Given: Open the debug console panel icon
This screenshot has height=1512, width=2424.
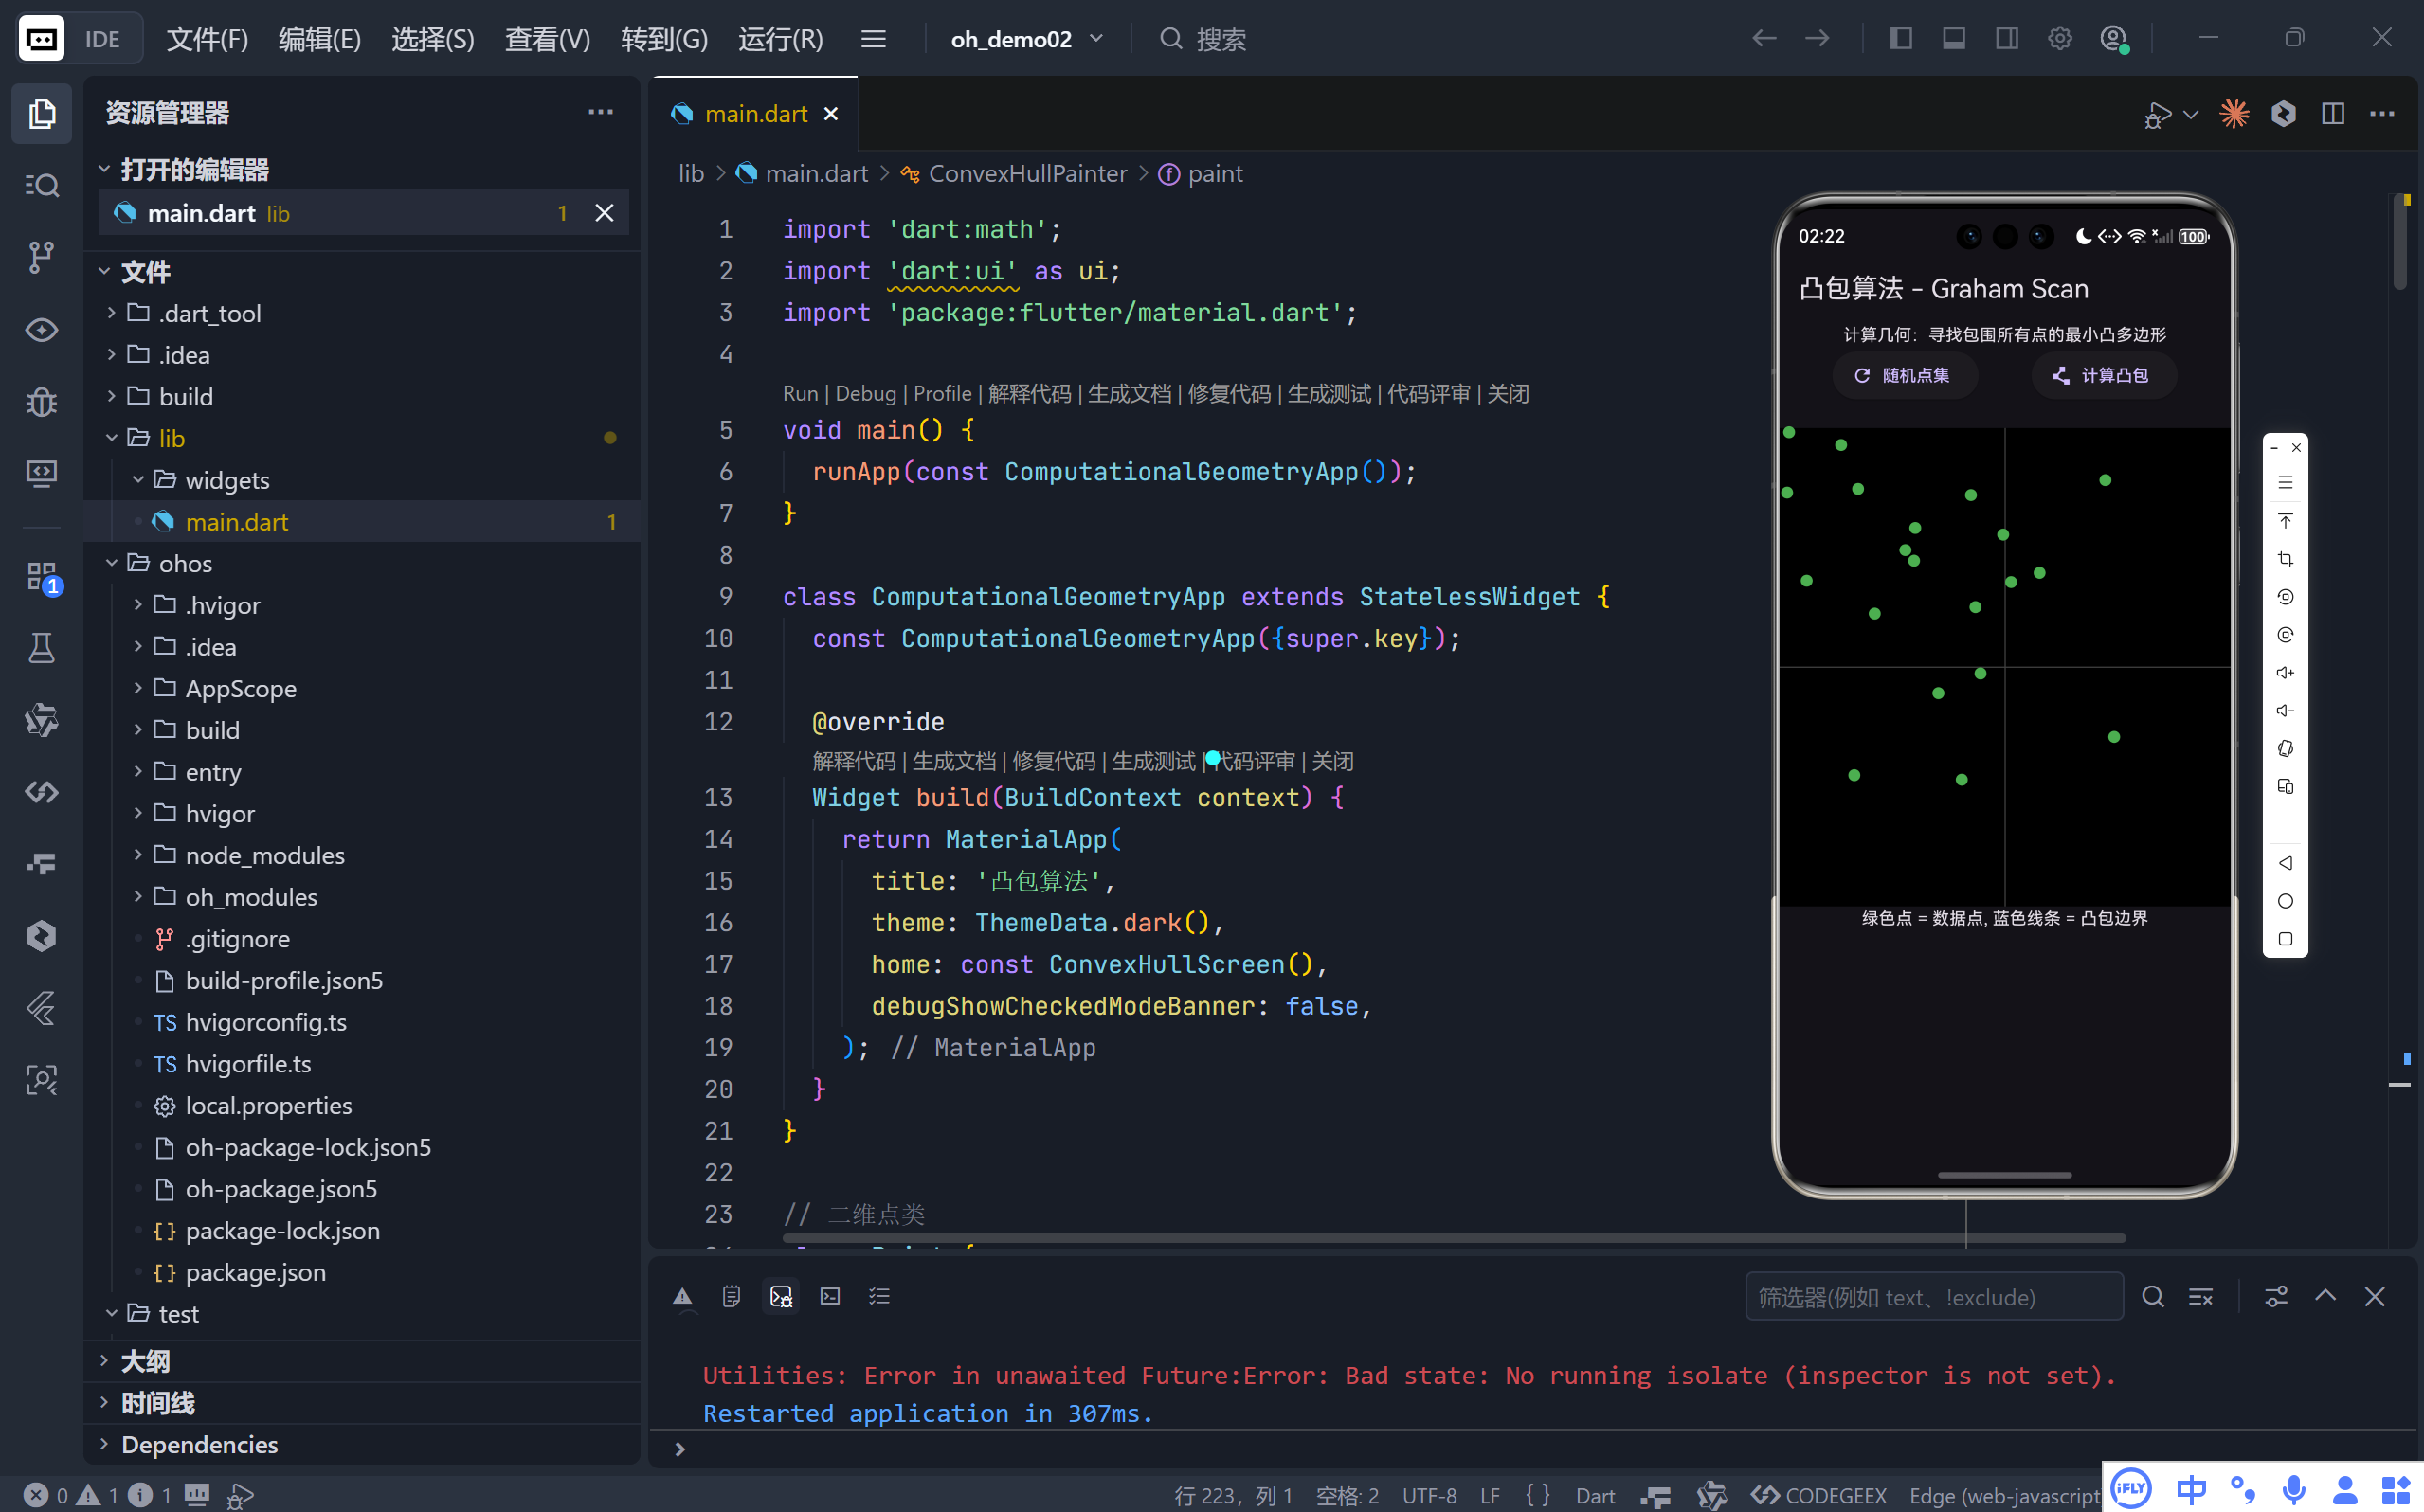Looking at the screenshot, I should coord(781,1297).
